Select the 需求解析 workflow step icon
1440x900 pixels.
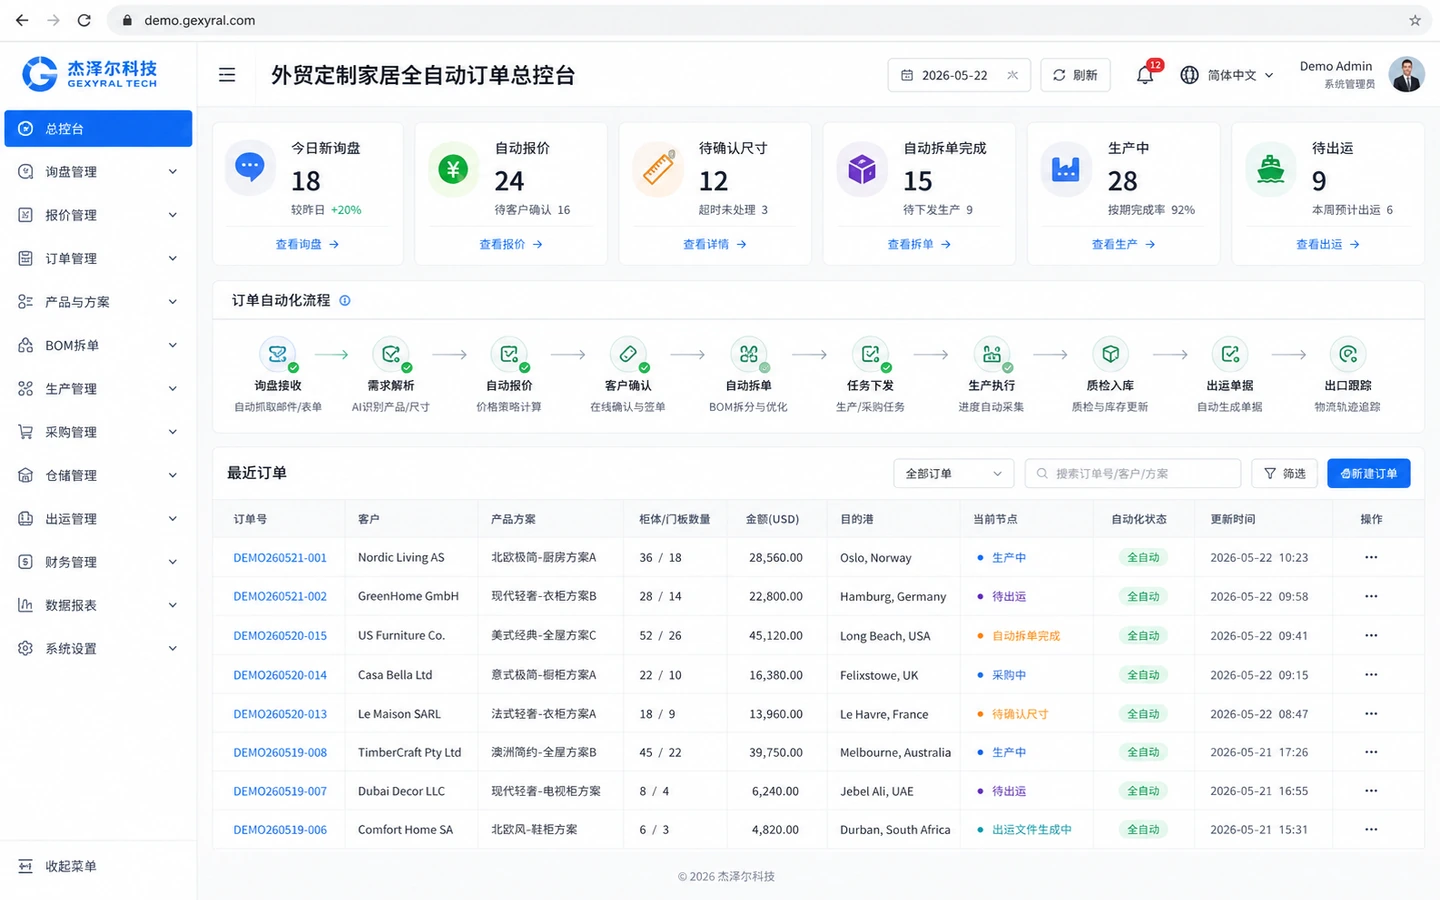pyautogui.click(x=390, y=354)
